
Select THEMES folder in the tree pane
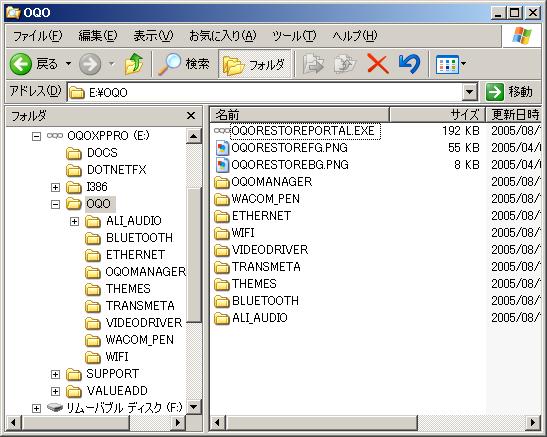[118, 289]
